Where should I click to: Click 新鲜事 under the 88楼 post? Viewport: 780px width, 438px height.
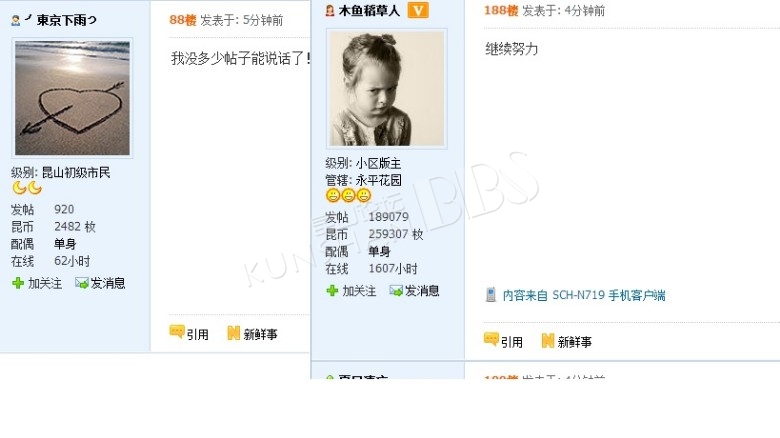(x=260, y=334)
